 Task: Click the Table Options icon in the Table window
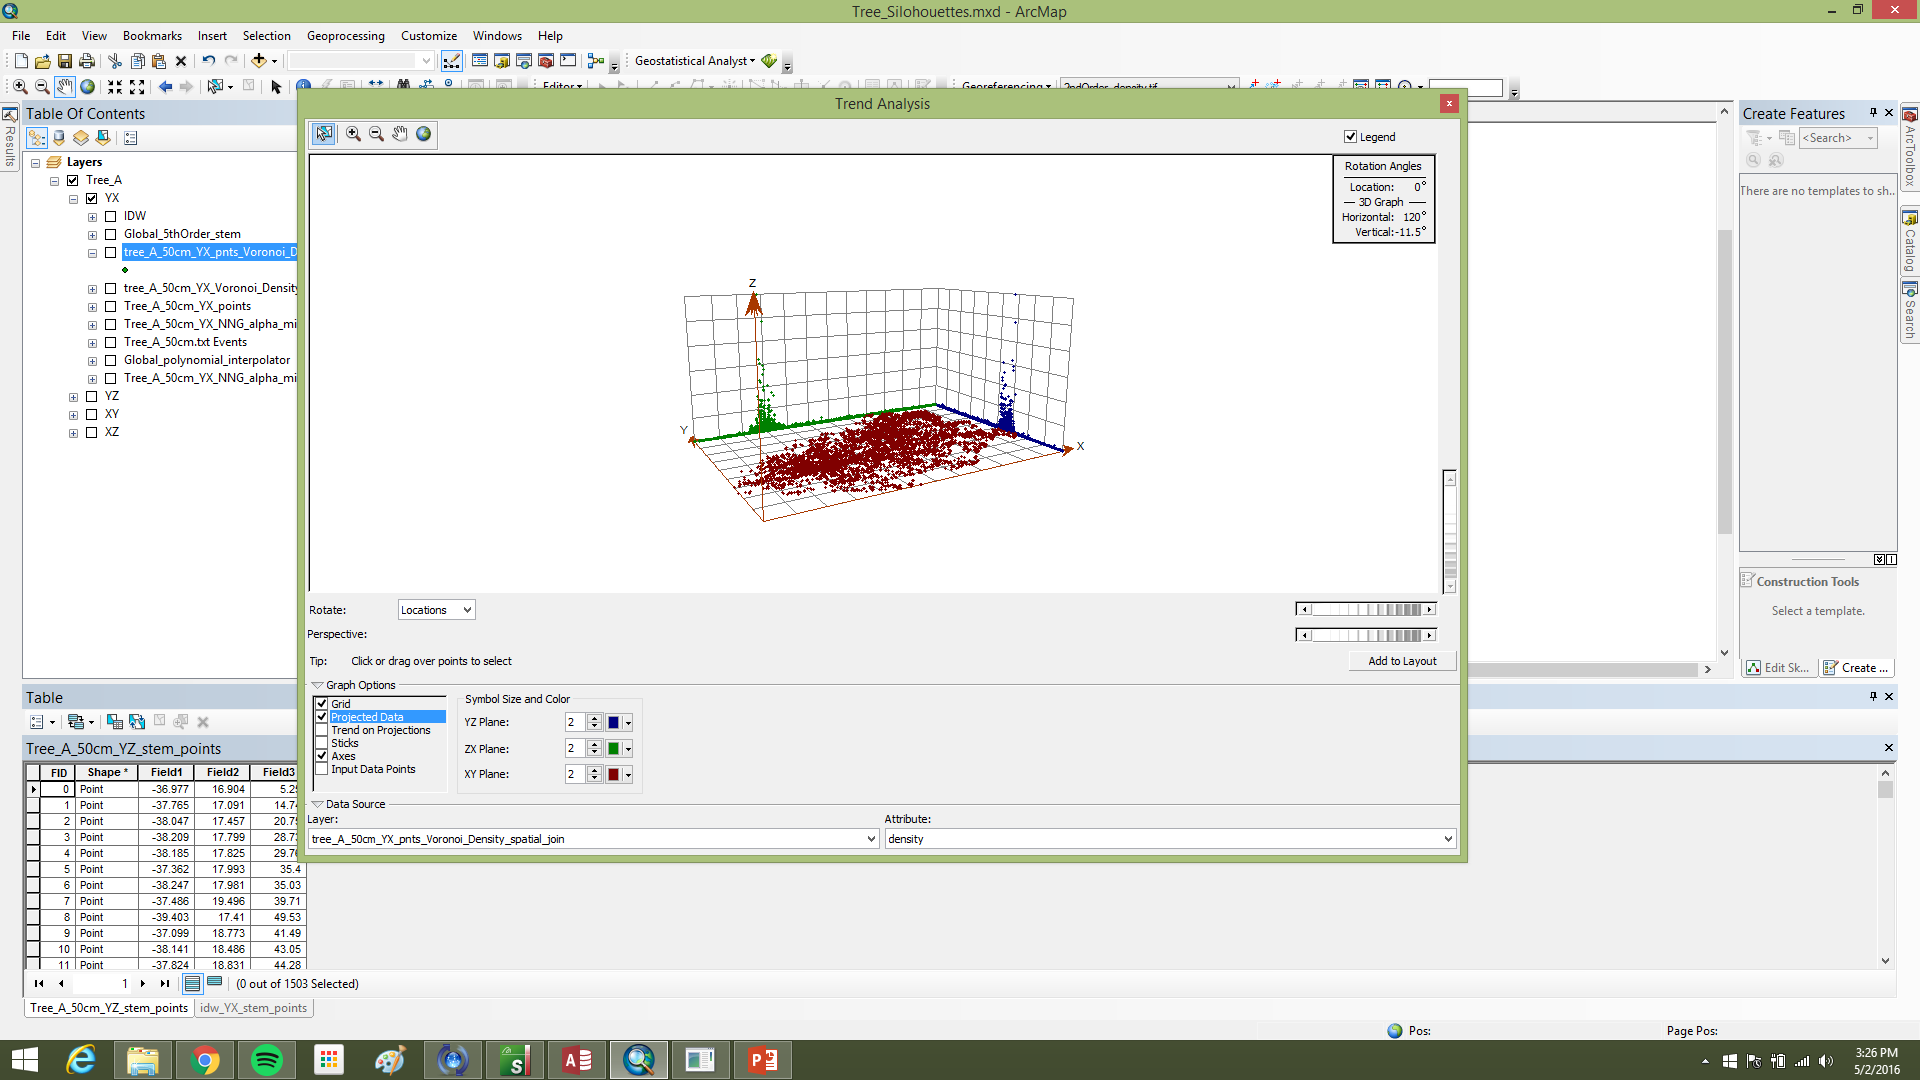tap(38, 721)
